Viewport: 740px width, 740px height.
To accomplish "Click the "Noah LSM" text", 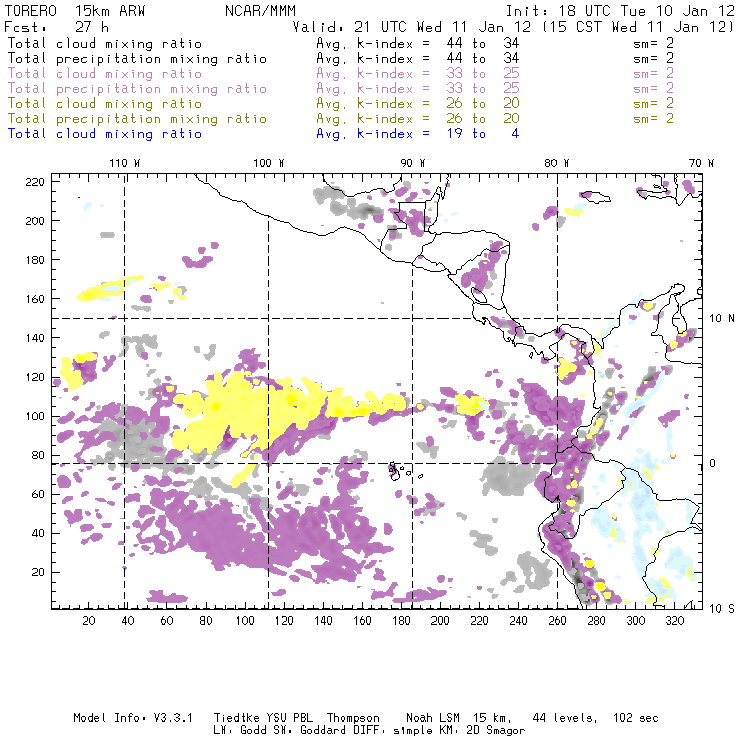I will point(433,718).
